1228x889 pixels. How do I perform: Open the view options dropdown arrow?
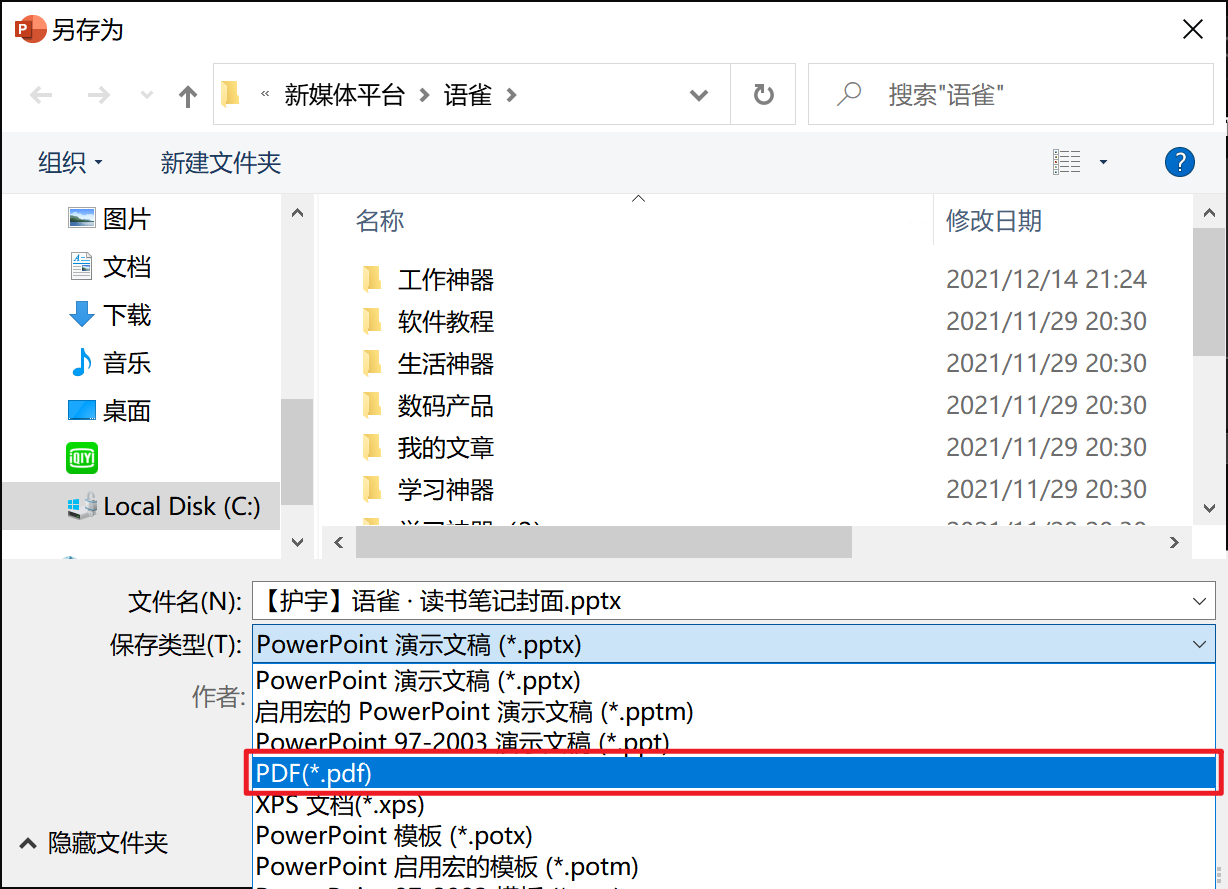coord(1103,162)
